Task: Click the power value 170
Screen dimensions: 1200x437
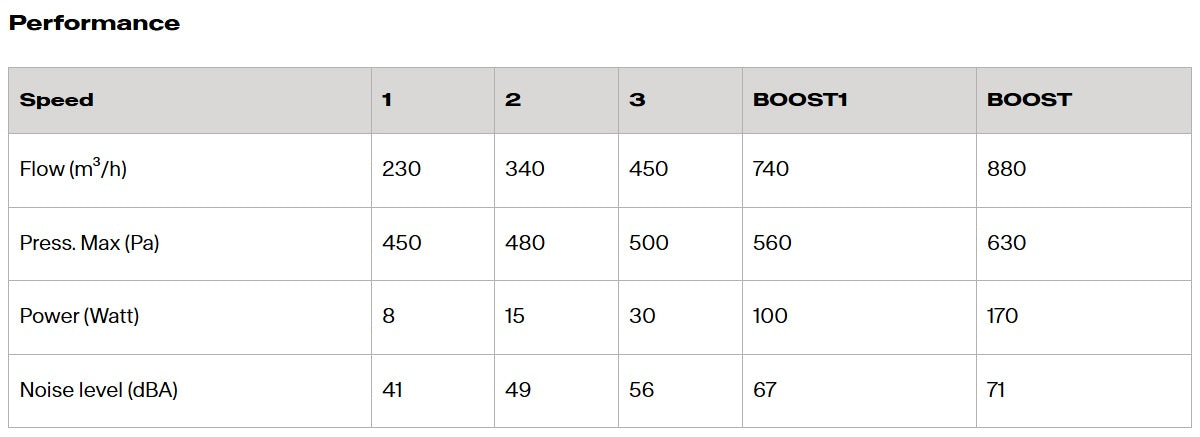Action: [1002, 316]
